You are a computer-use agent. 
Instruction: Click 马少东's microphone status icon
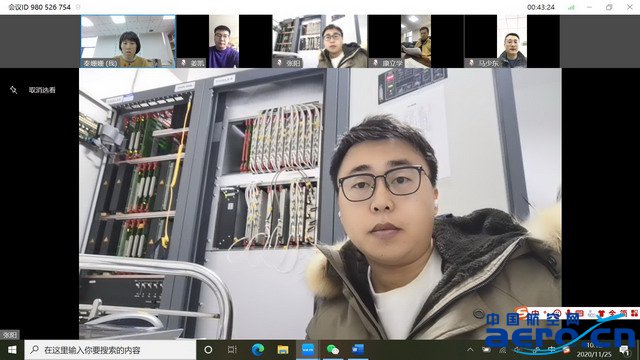pyautogui.click(x=471, y=63)
